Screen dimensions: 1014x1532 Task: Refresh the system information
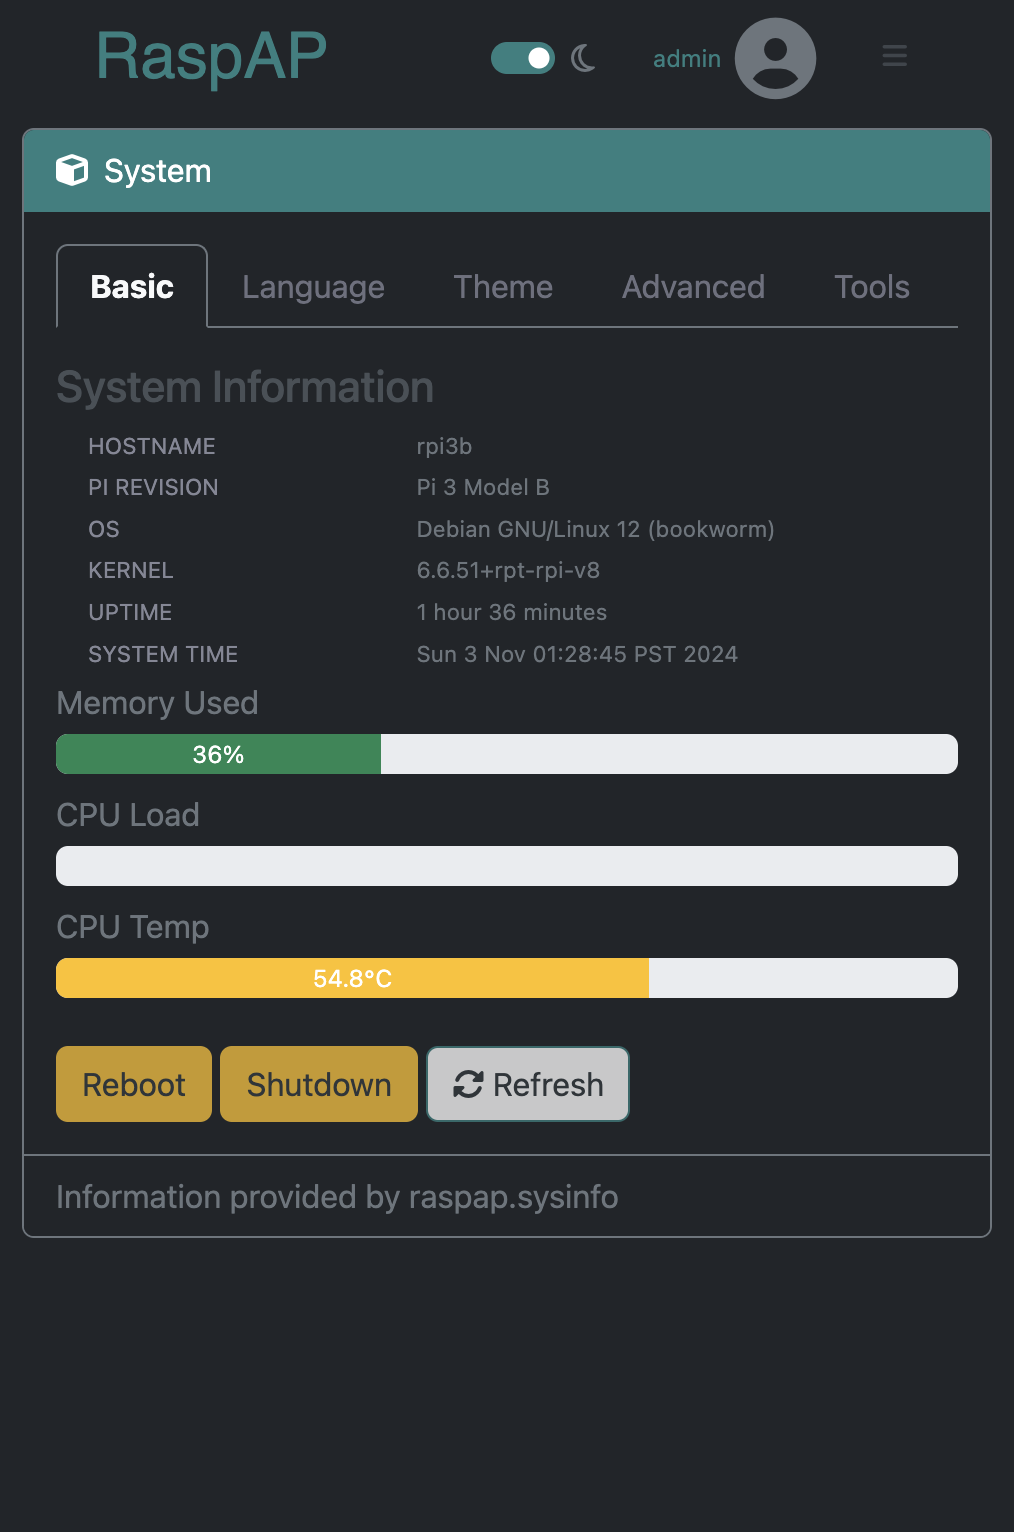528,1084
